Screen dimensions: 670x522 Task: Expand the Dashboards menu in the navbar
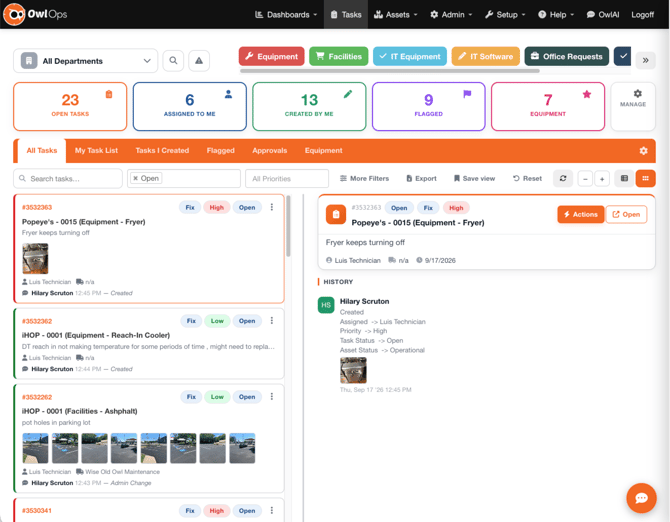(286, 15)
